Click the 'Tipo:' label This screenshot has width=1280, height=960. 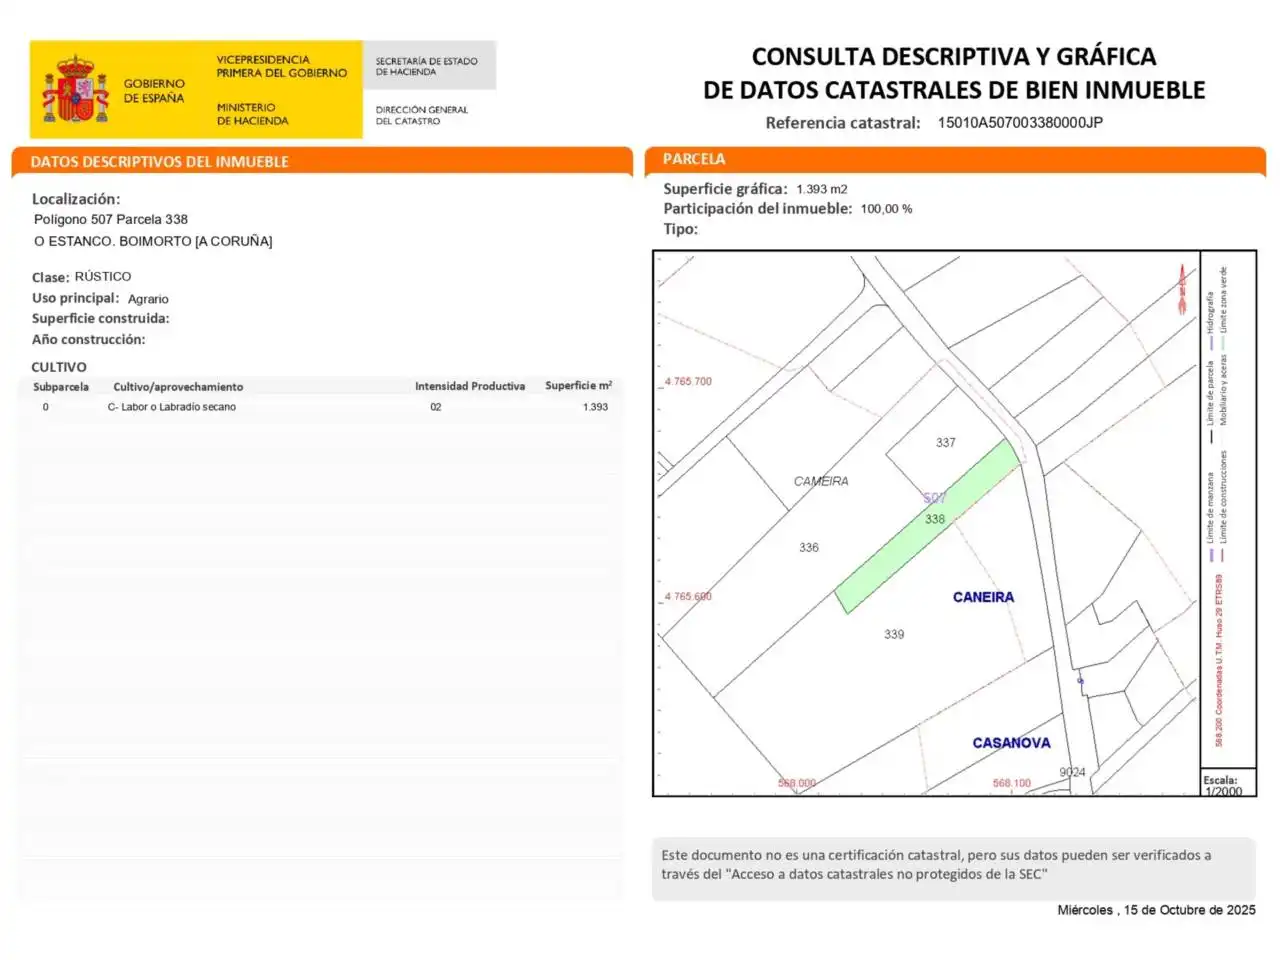point(681,229)
